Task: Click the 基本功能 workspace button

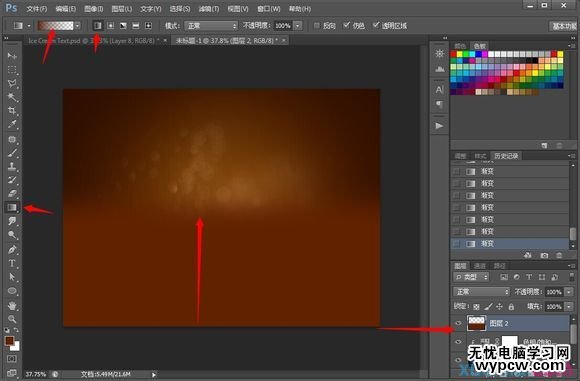Action: pos(563,26)
